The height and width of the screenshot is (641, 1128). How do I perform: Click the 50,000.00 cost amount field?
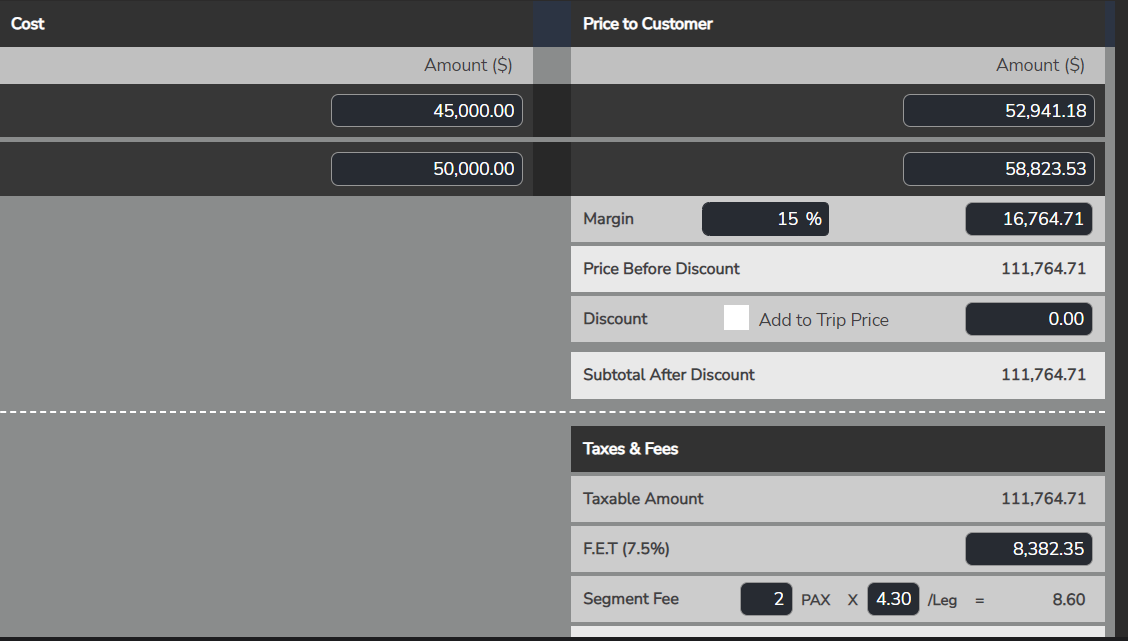[x=426, y=169]
